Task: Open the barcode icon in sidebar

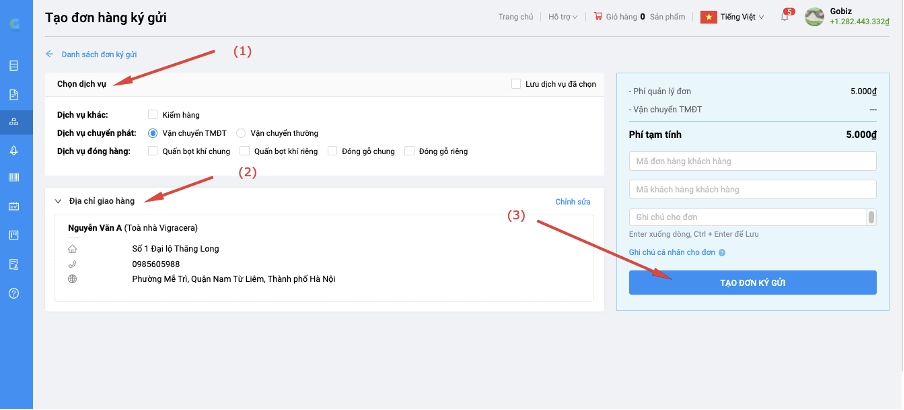Action: point(14,178)
